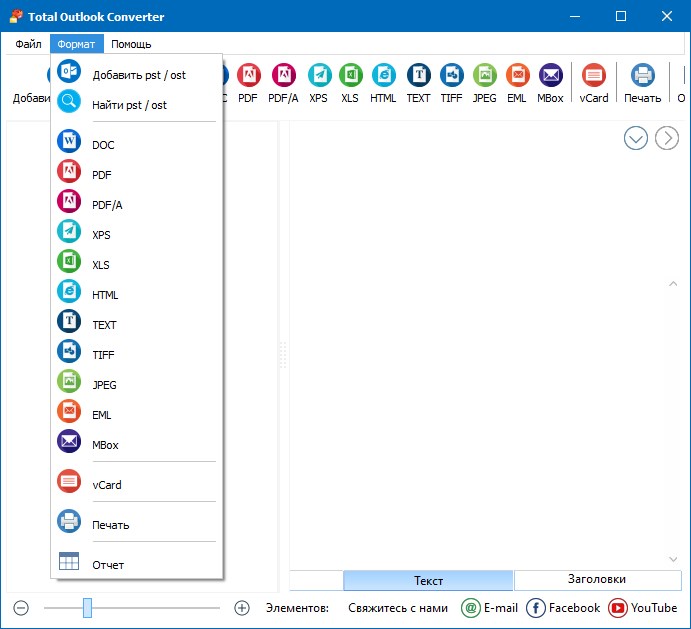Open the Facebook link
Image resolution: width=691 pixels, height=629 pixels.
563,608
